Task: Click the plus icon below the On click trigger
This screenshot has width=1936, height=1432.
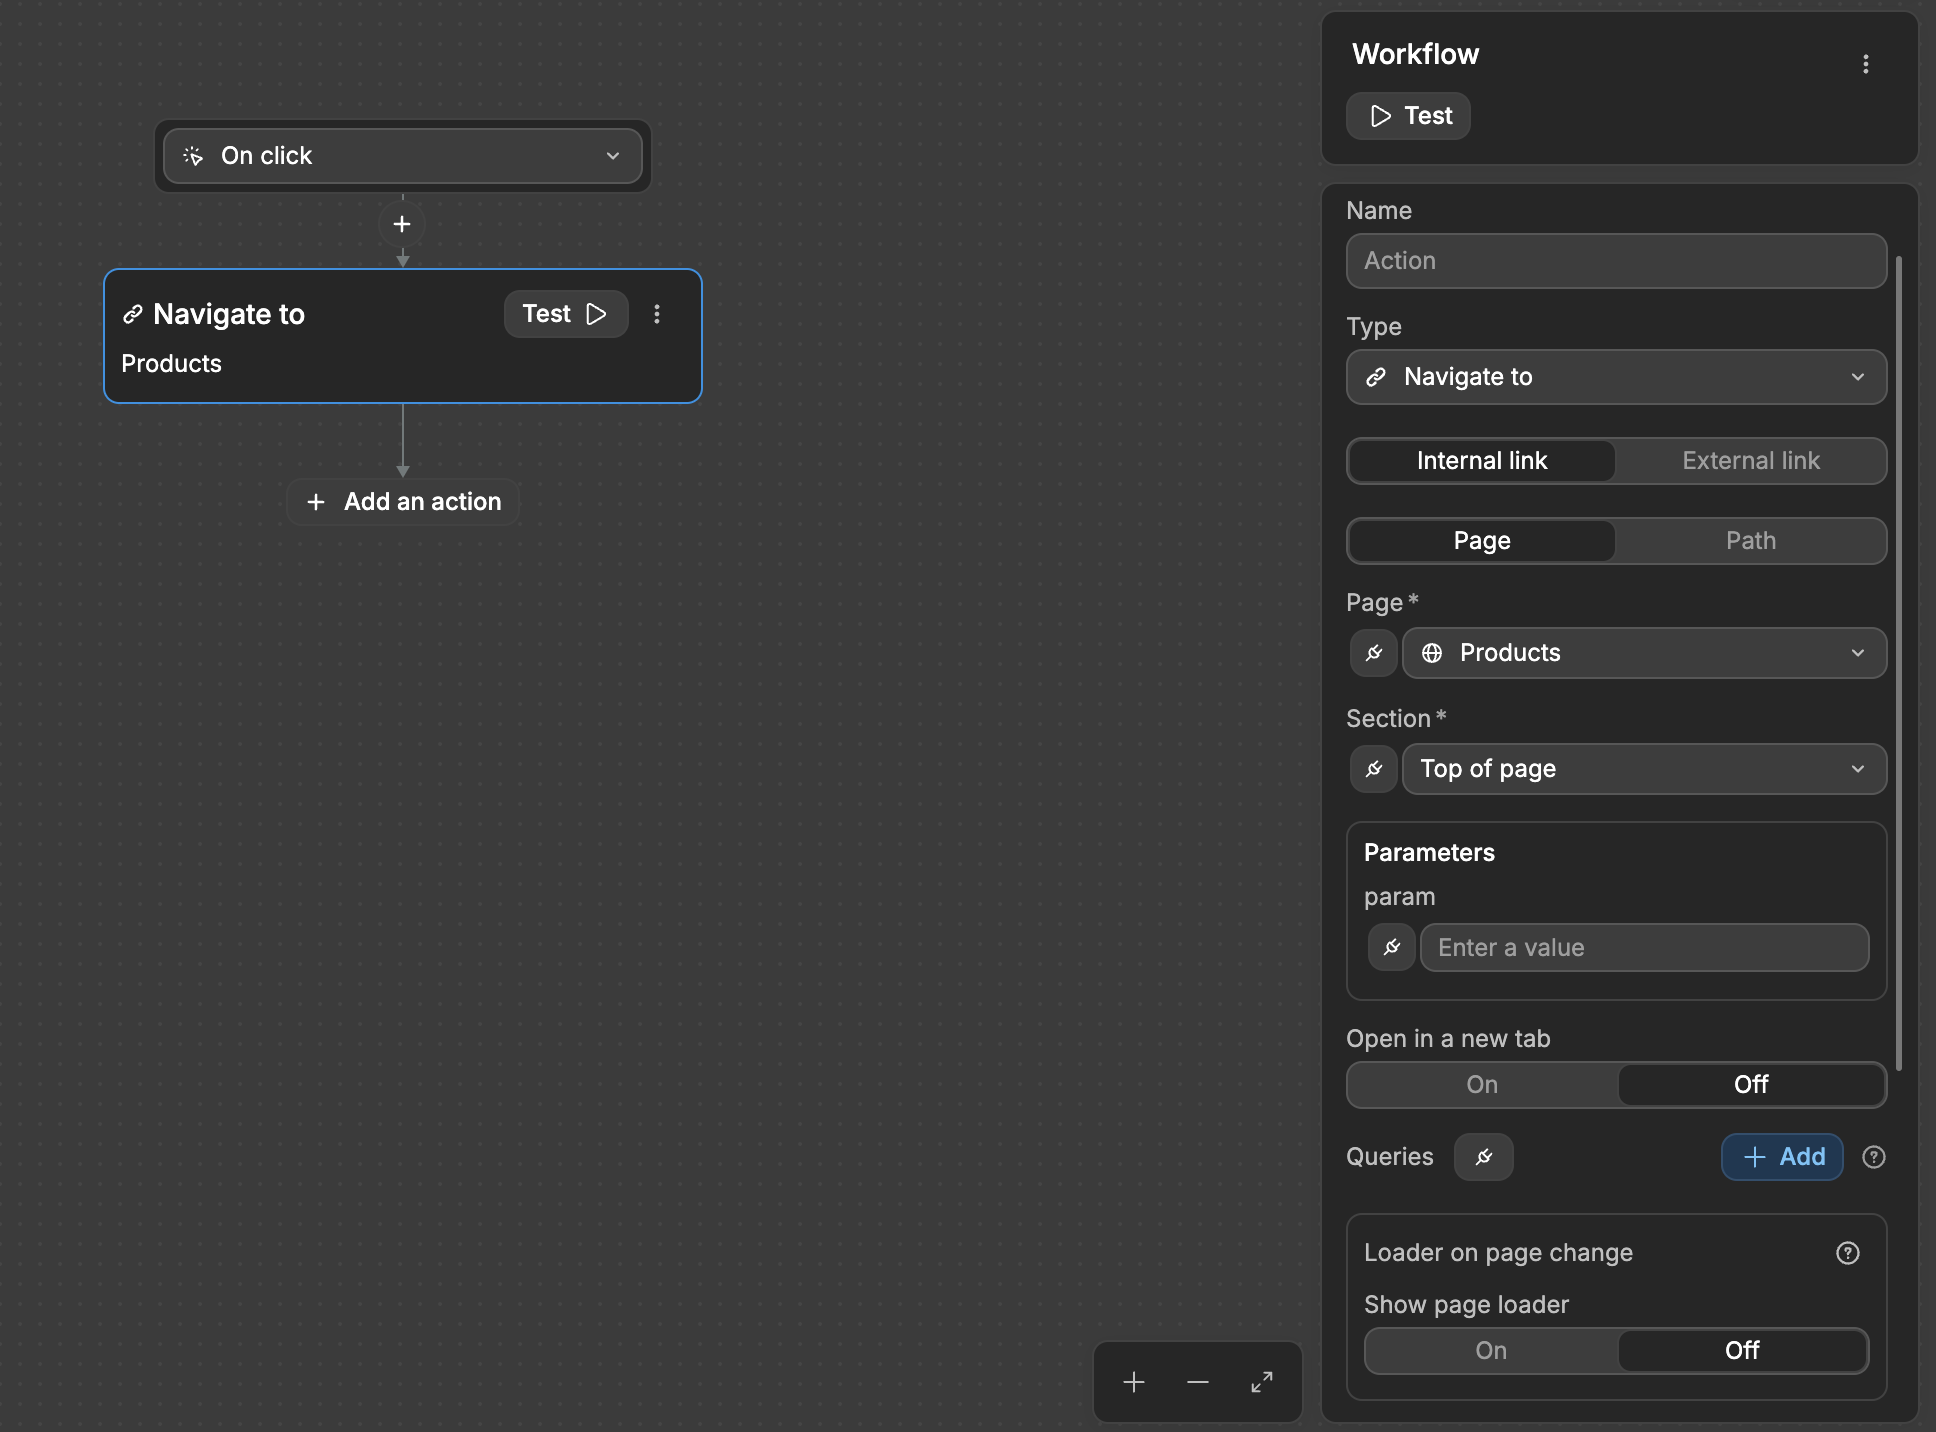Action: pyautogui.click(x=402, y=224)
